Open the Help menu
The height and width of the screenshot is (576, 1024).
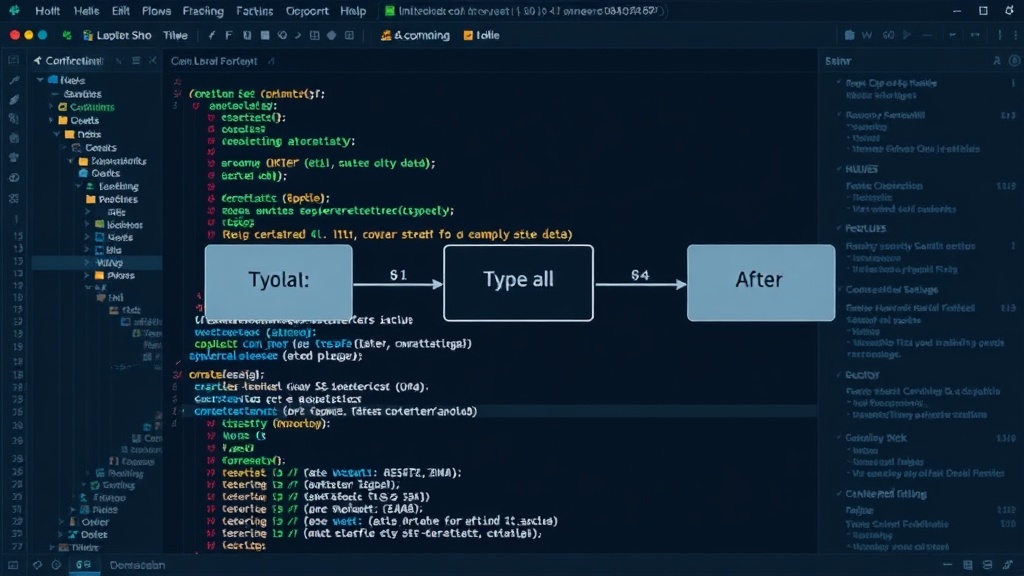click(353, 11)
